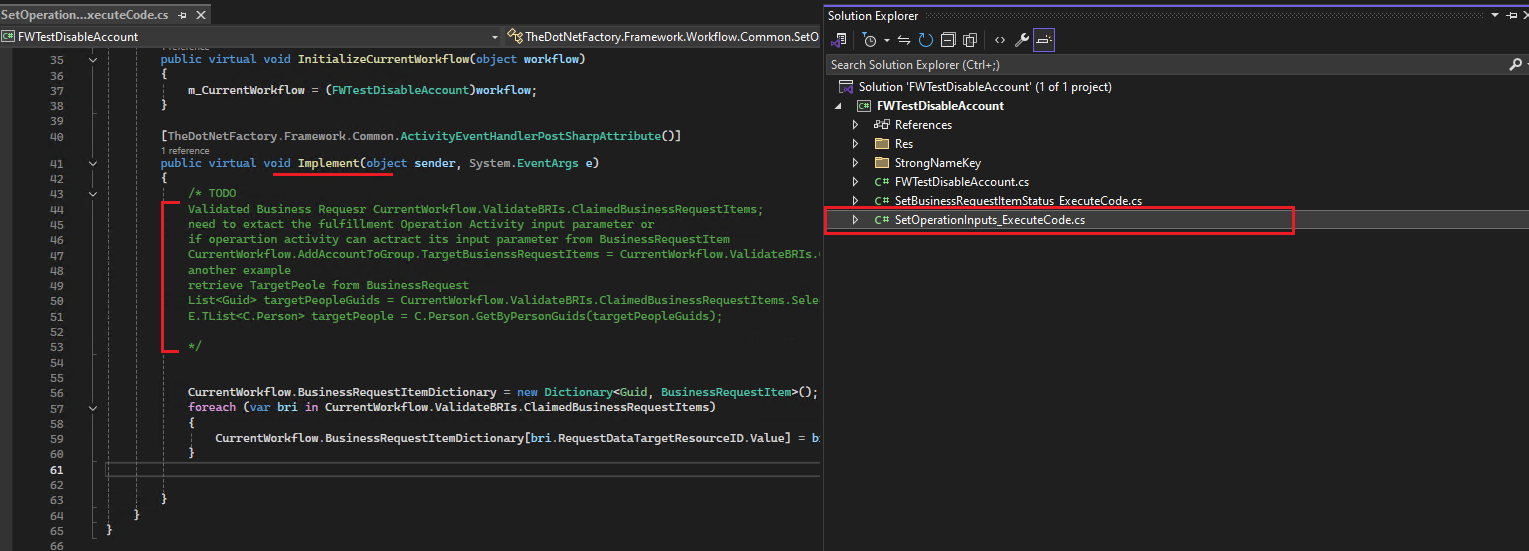This screenshot has height=551, width=1529.
Task: Click Sync with Active Document arrows icon
Action: tap(904, 40)
